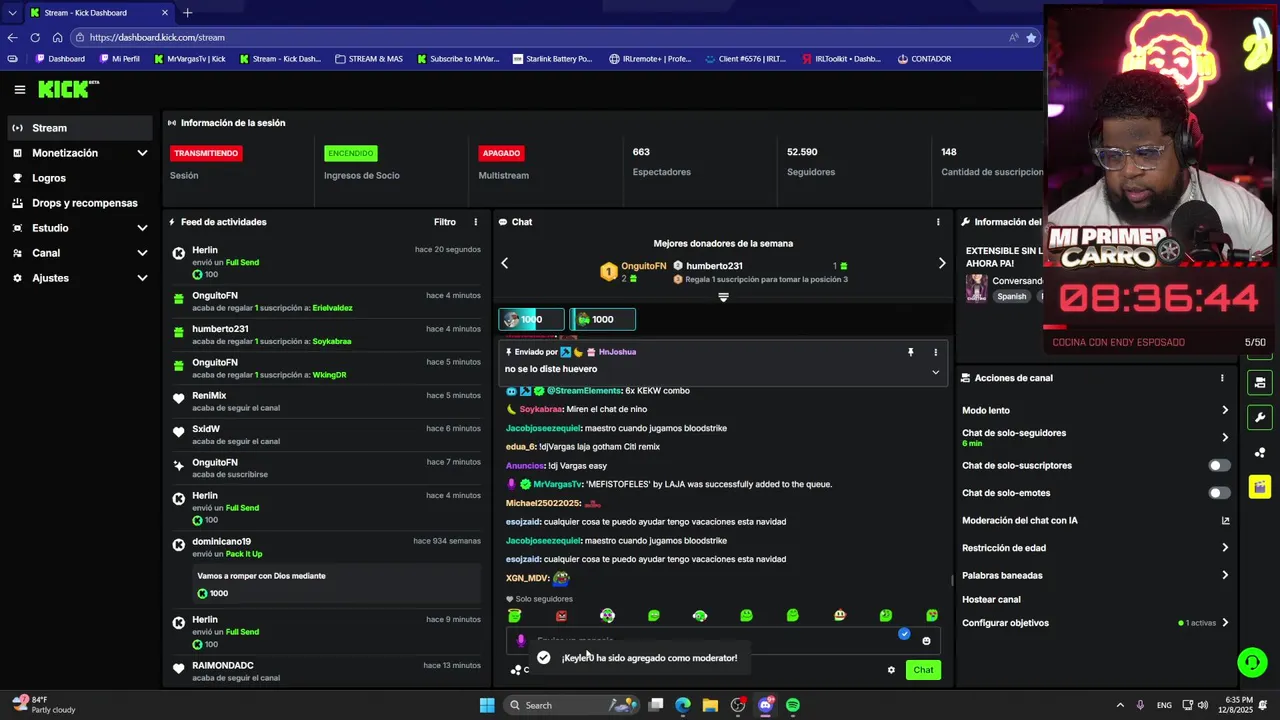
Task: Open the emoji picker in message box
Action: pos(926,641)
